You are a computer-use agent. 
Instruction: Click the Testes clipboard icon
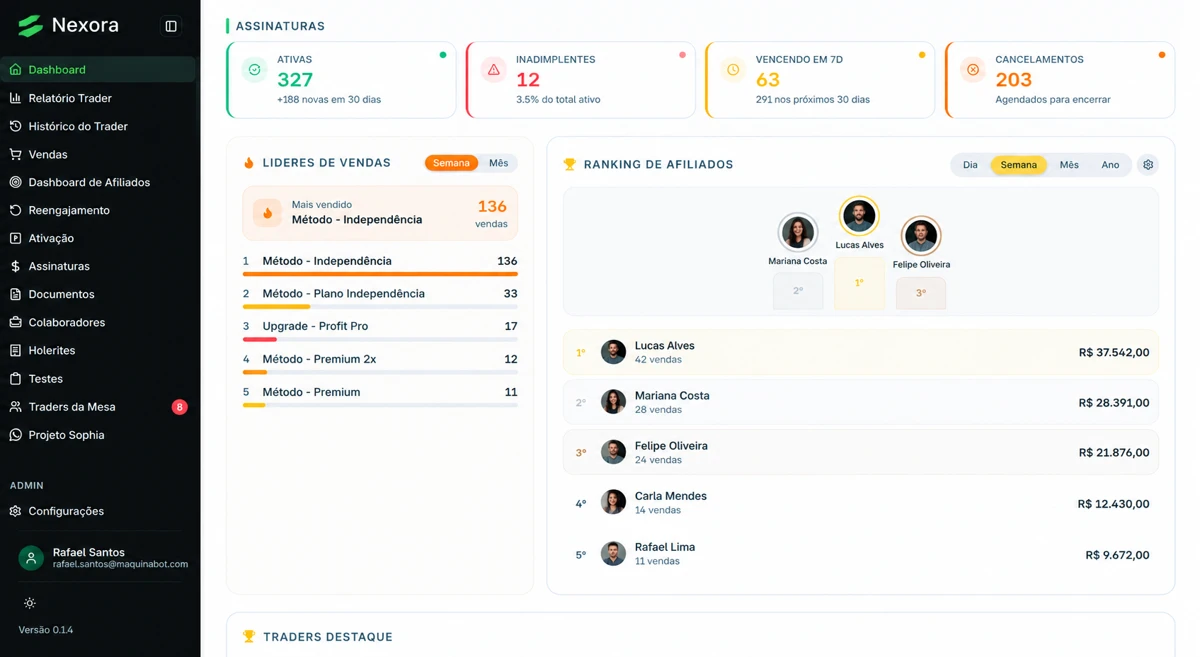point(15,379)
